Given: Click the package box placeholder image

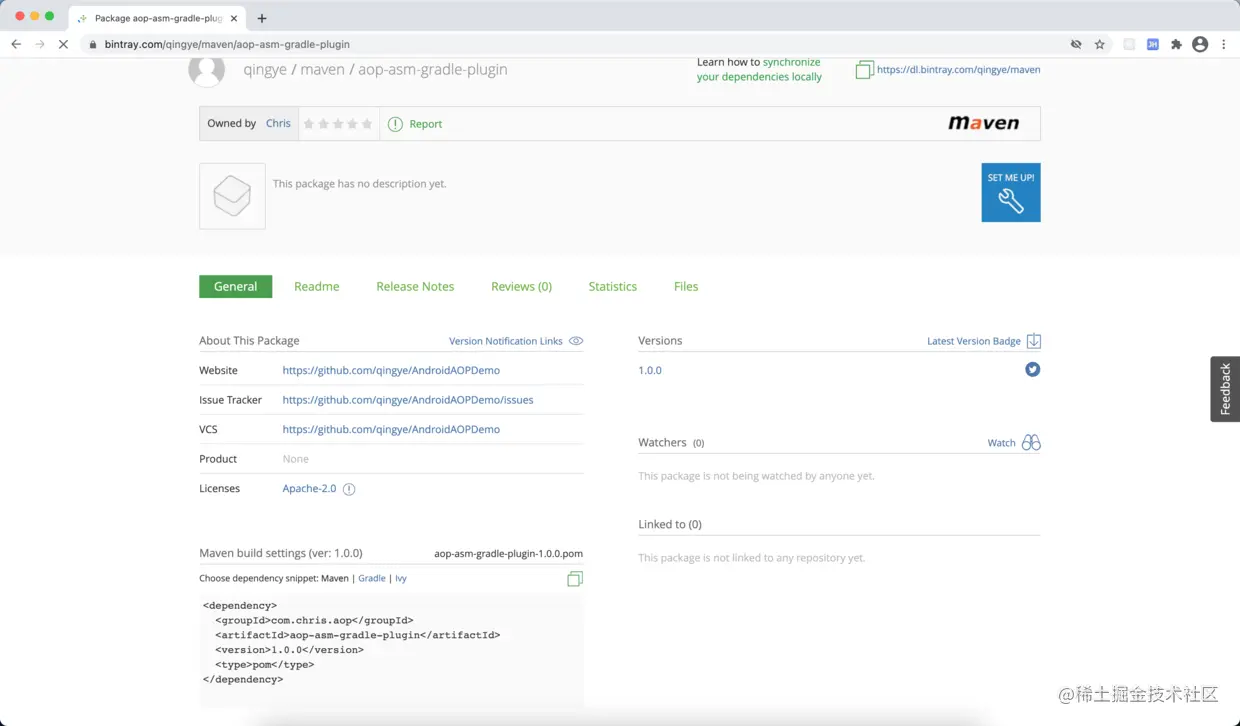Looking at the screenshot, I should coord(232,196).
